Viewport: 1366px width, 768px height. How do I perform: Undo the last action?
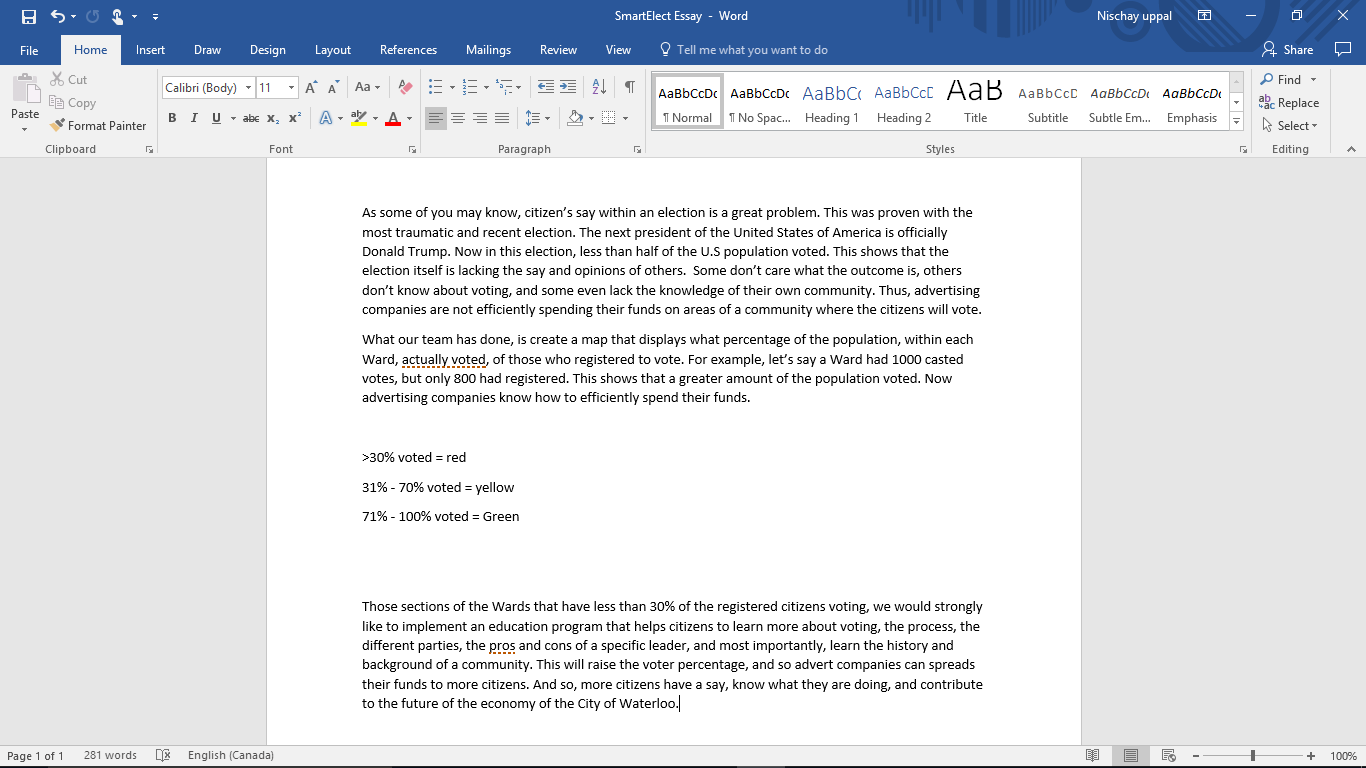click(58, 16)
